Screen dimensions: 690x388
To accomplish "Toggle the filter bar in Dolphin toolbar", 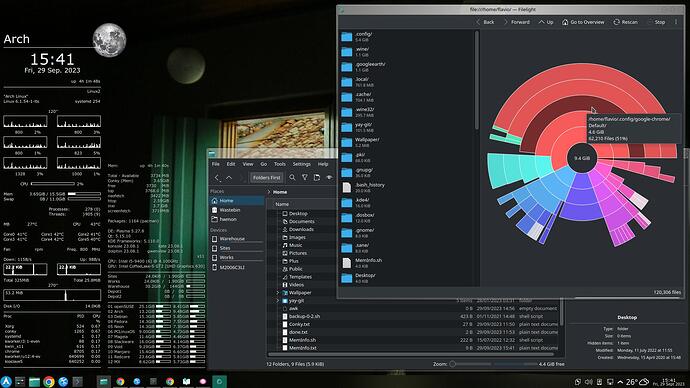I will pos(305,178).
